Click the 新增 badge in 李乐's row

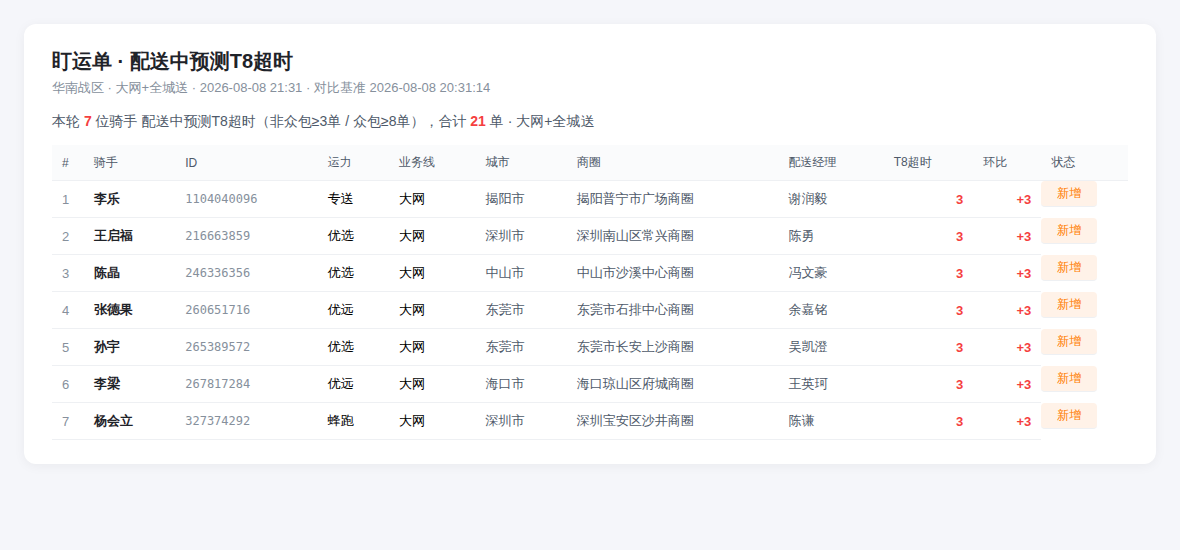point(1069,193)
